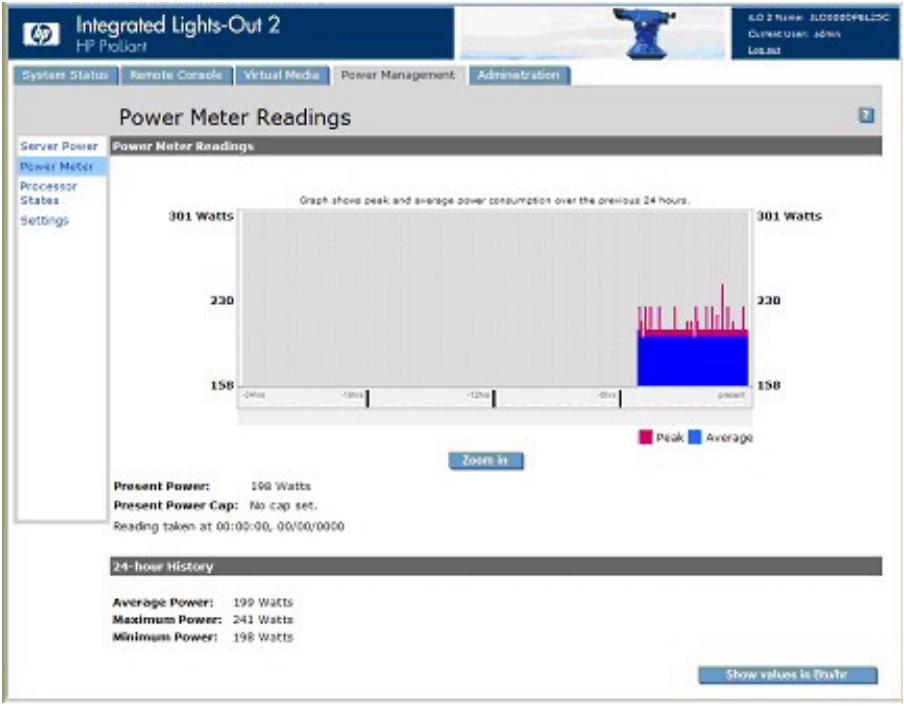The height and width of the screenshot is (706, 904).
Task: Click the 24-hour History section header
Action: (496, 566)
